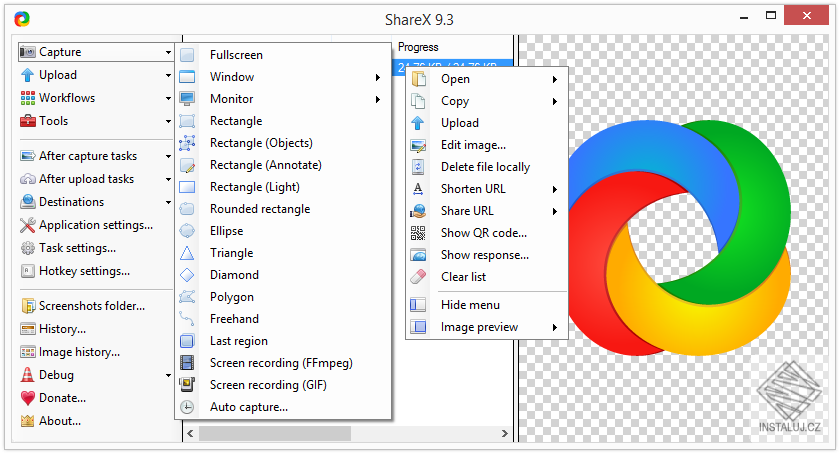This screenshot has width=840, height=454.
Task: Click the Diamond shape icon
Action: (187, 275)
